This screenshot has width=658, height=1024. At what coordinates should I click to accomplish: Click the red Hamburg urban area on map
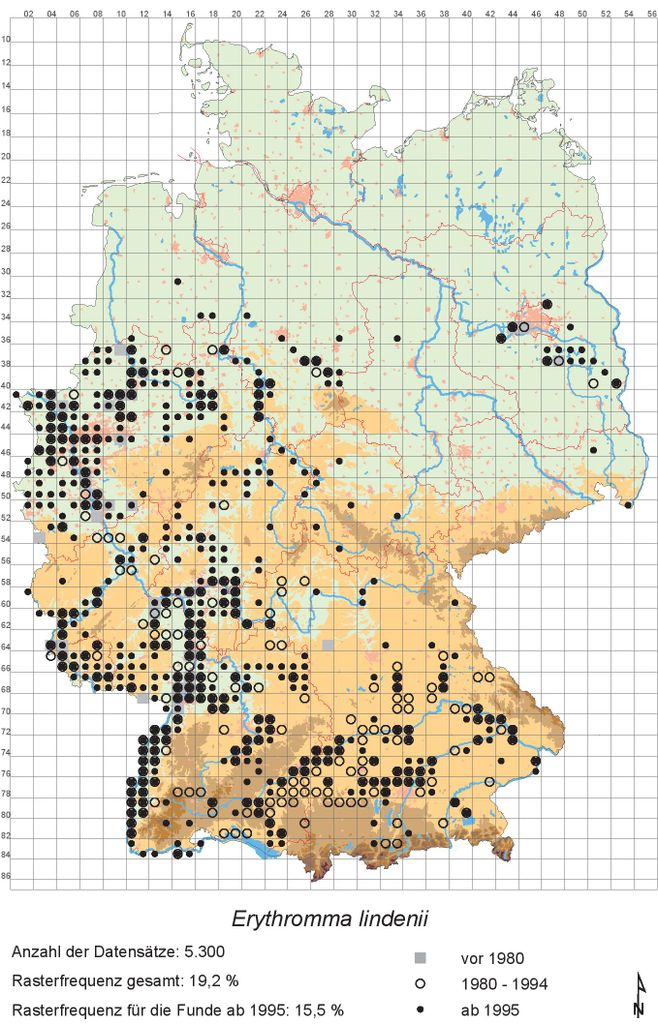tap(299, 195)
